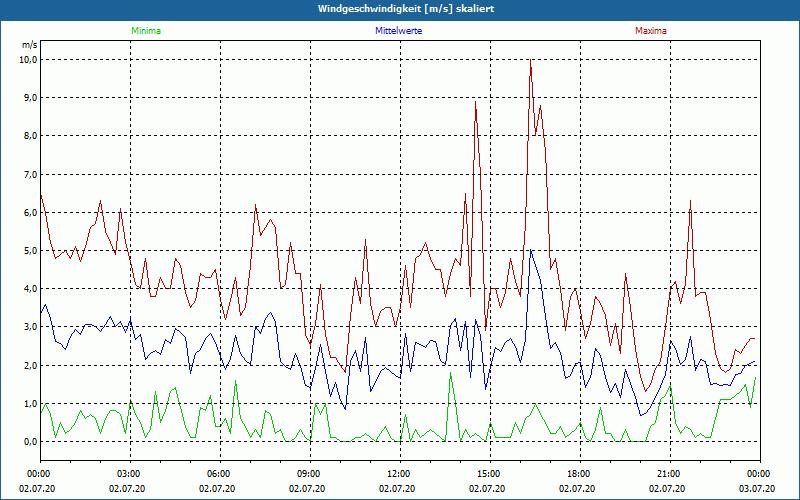Click the chart title Windgeschwindigkeit [m/s] skaliert

click(399, 8)
